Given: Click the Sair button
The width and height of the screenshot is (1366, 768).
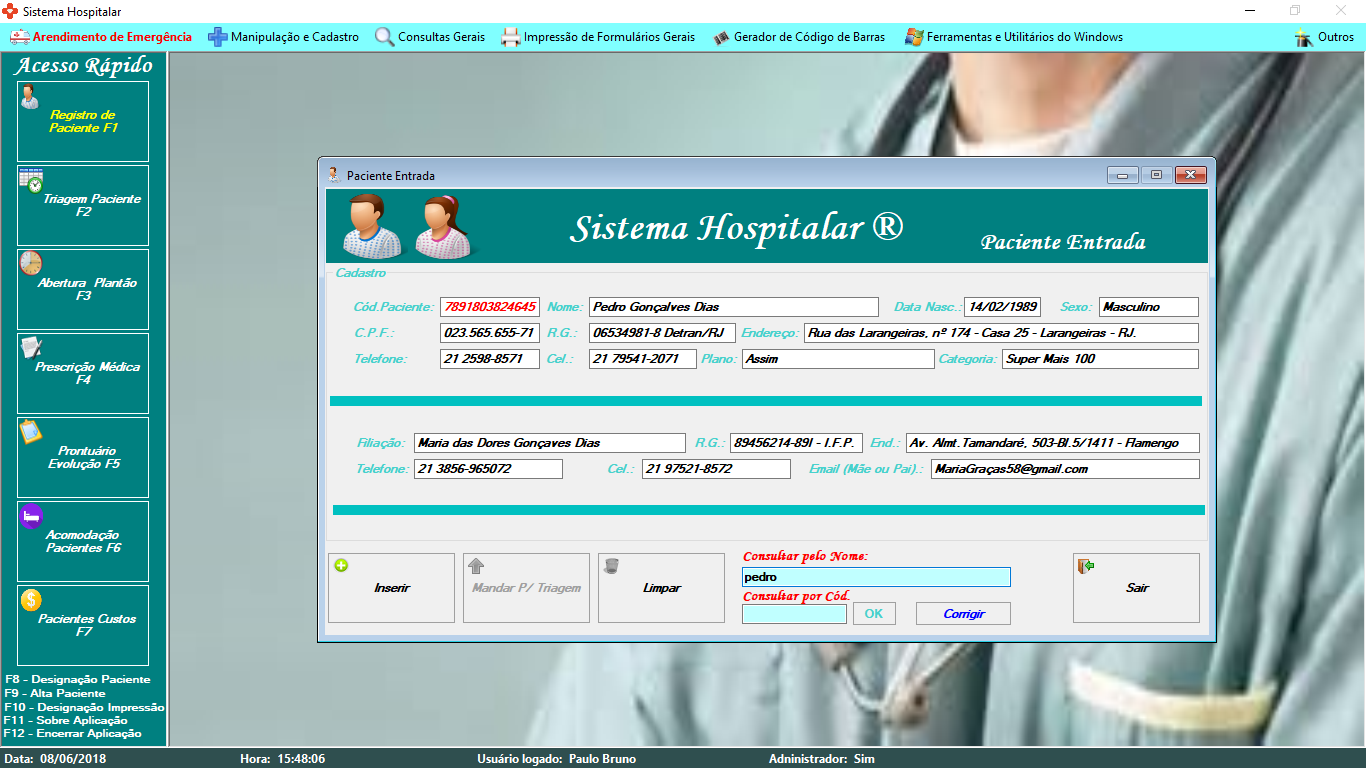Looking at the screenshot, I should tap(1136, 588).
